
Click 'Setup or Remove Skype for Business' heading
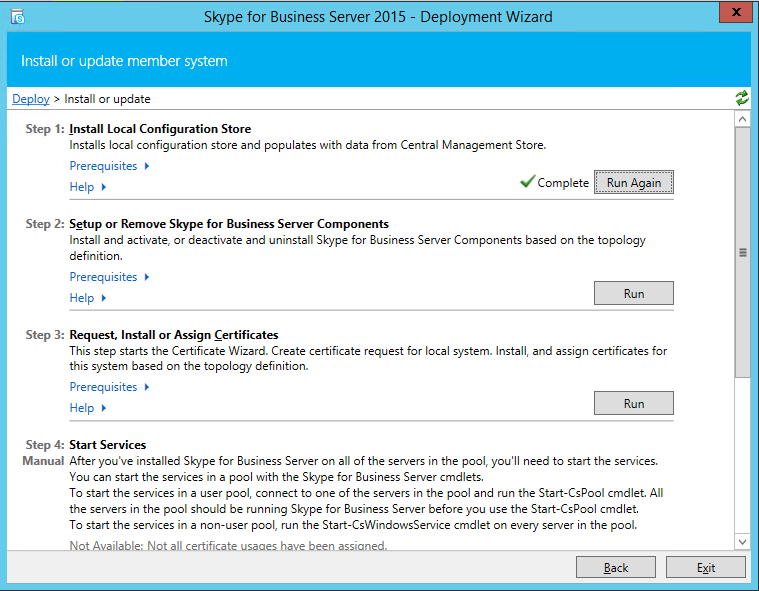(x=229, y=224)
